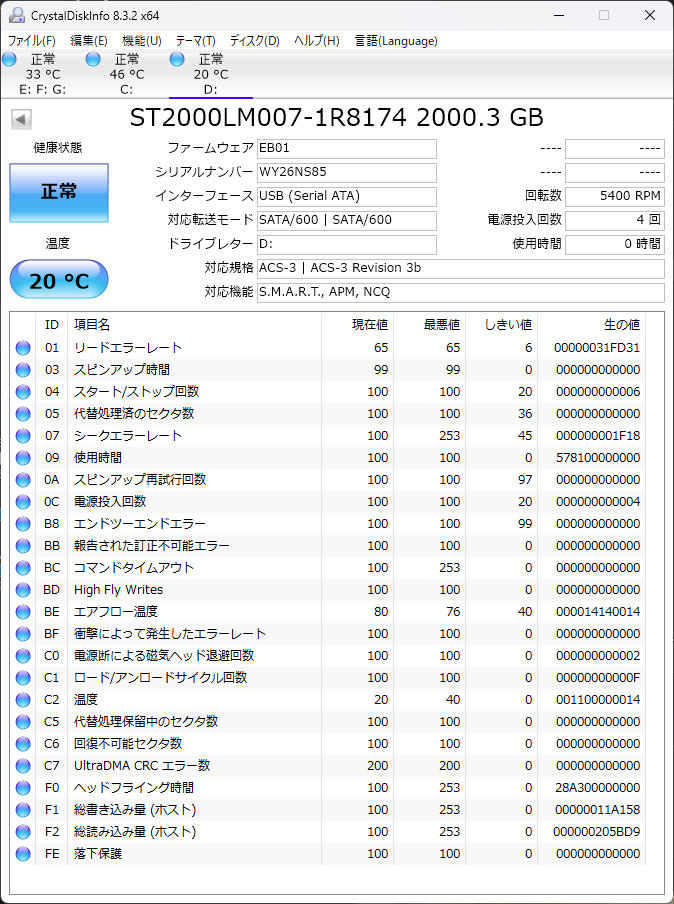
Task: Click the CrystalDiskInfo app icon in title bar
Action: coord(14,15)
